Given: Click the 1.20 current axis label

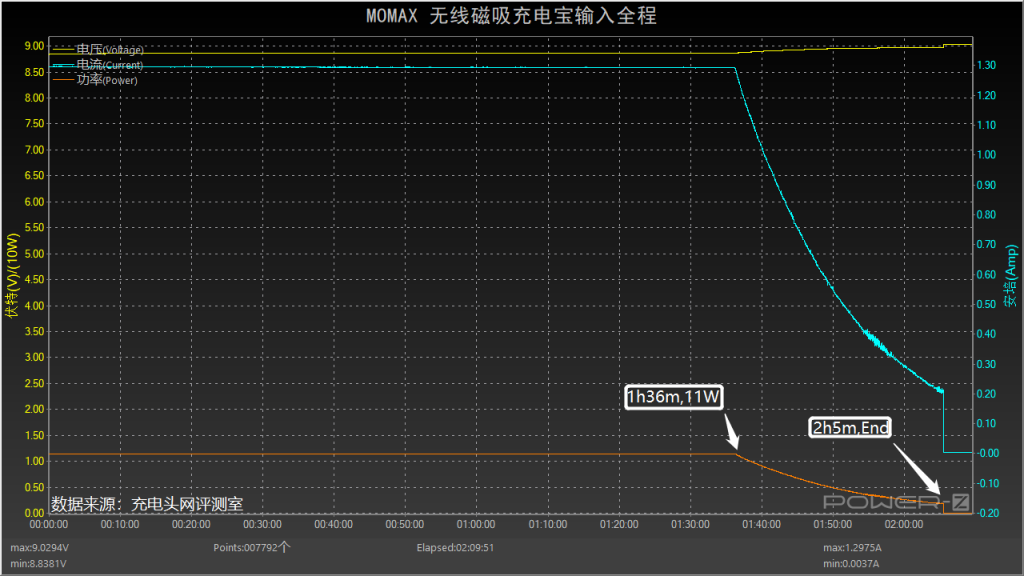Looking at the screenshot, I should point(986,95).
